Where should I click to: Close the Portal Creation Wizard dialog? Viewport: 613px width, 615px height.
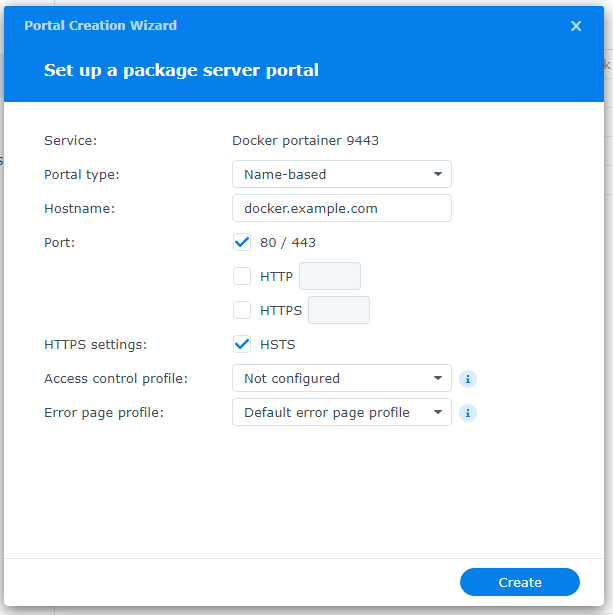pyautogui.click(x=575, y=26)
